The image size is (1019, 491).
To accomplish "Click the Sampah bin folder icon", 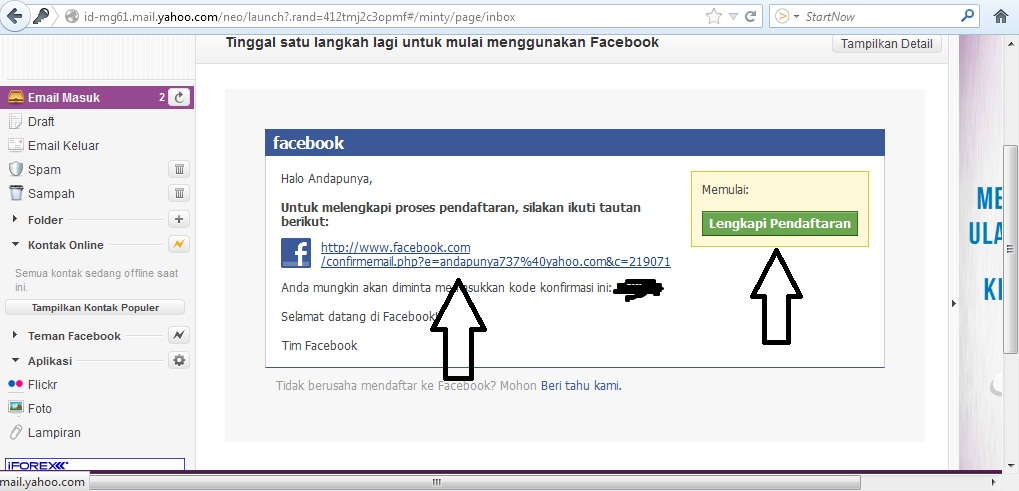I will [x=16, y=193].
